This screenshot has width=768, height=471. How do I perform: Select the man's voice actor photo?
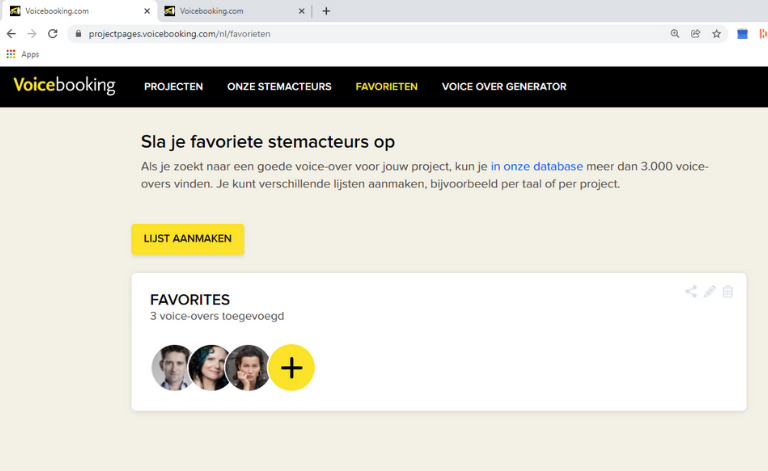pos(171,368)
